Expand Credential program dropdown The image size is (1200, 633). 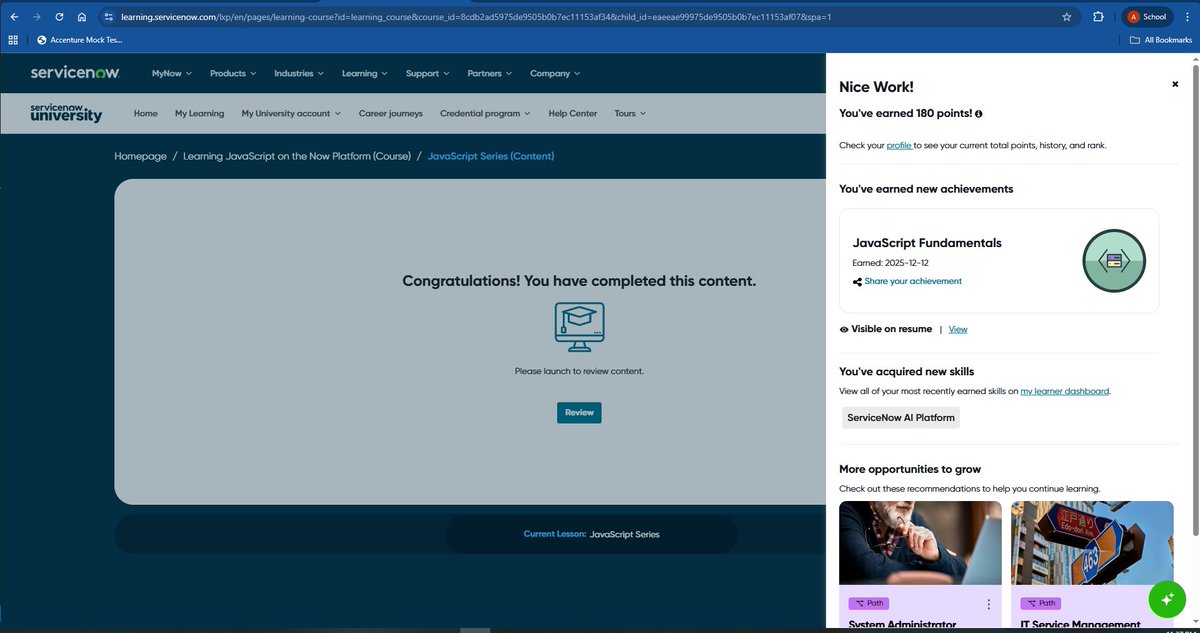485,113
